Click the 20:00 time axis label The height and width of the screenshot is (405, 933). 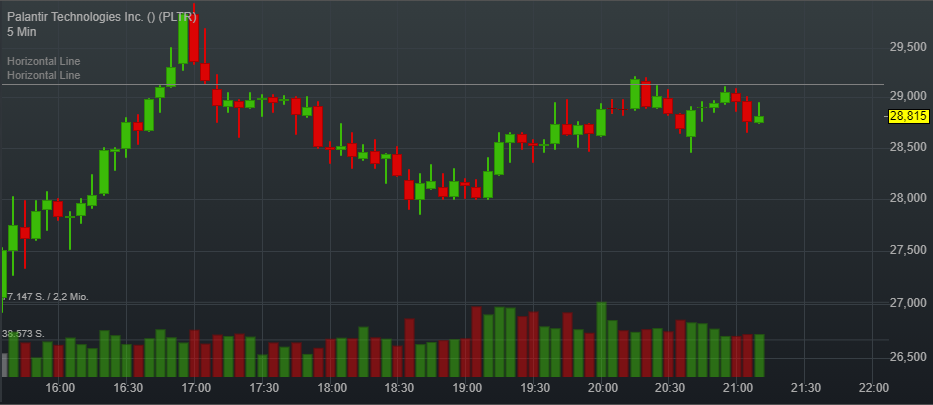coord(602,388)
